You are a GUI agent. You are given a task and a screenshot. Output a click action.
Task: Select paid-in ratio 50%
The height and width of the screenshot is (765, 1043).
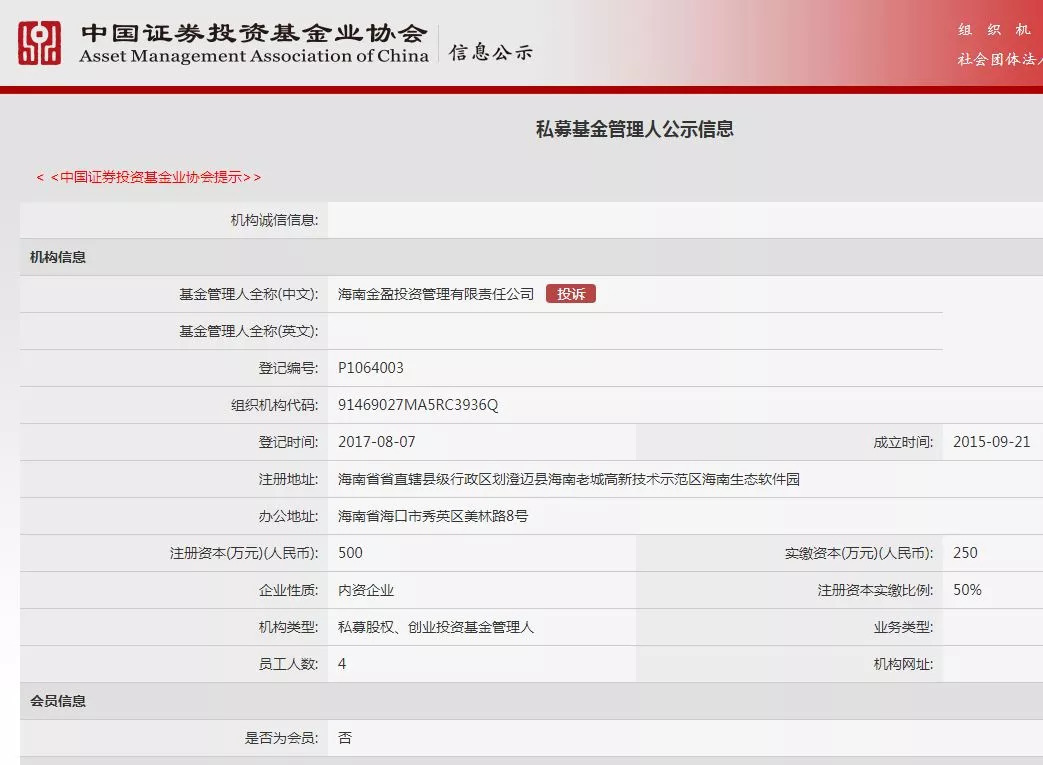(x=967, y=590)
